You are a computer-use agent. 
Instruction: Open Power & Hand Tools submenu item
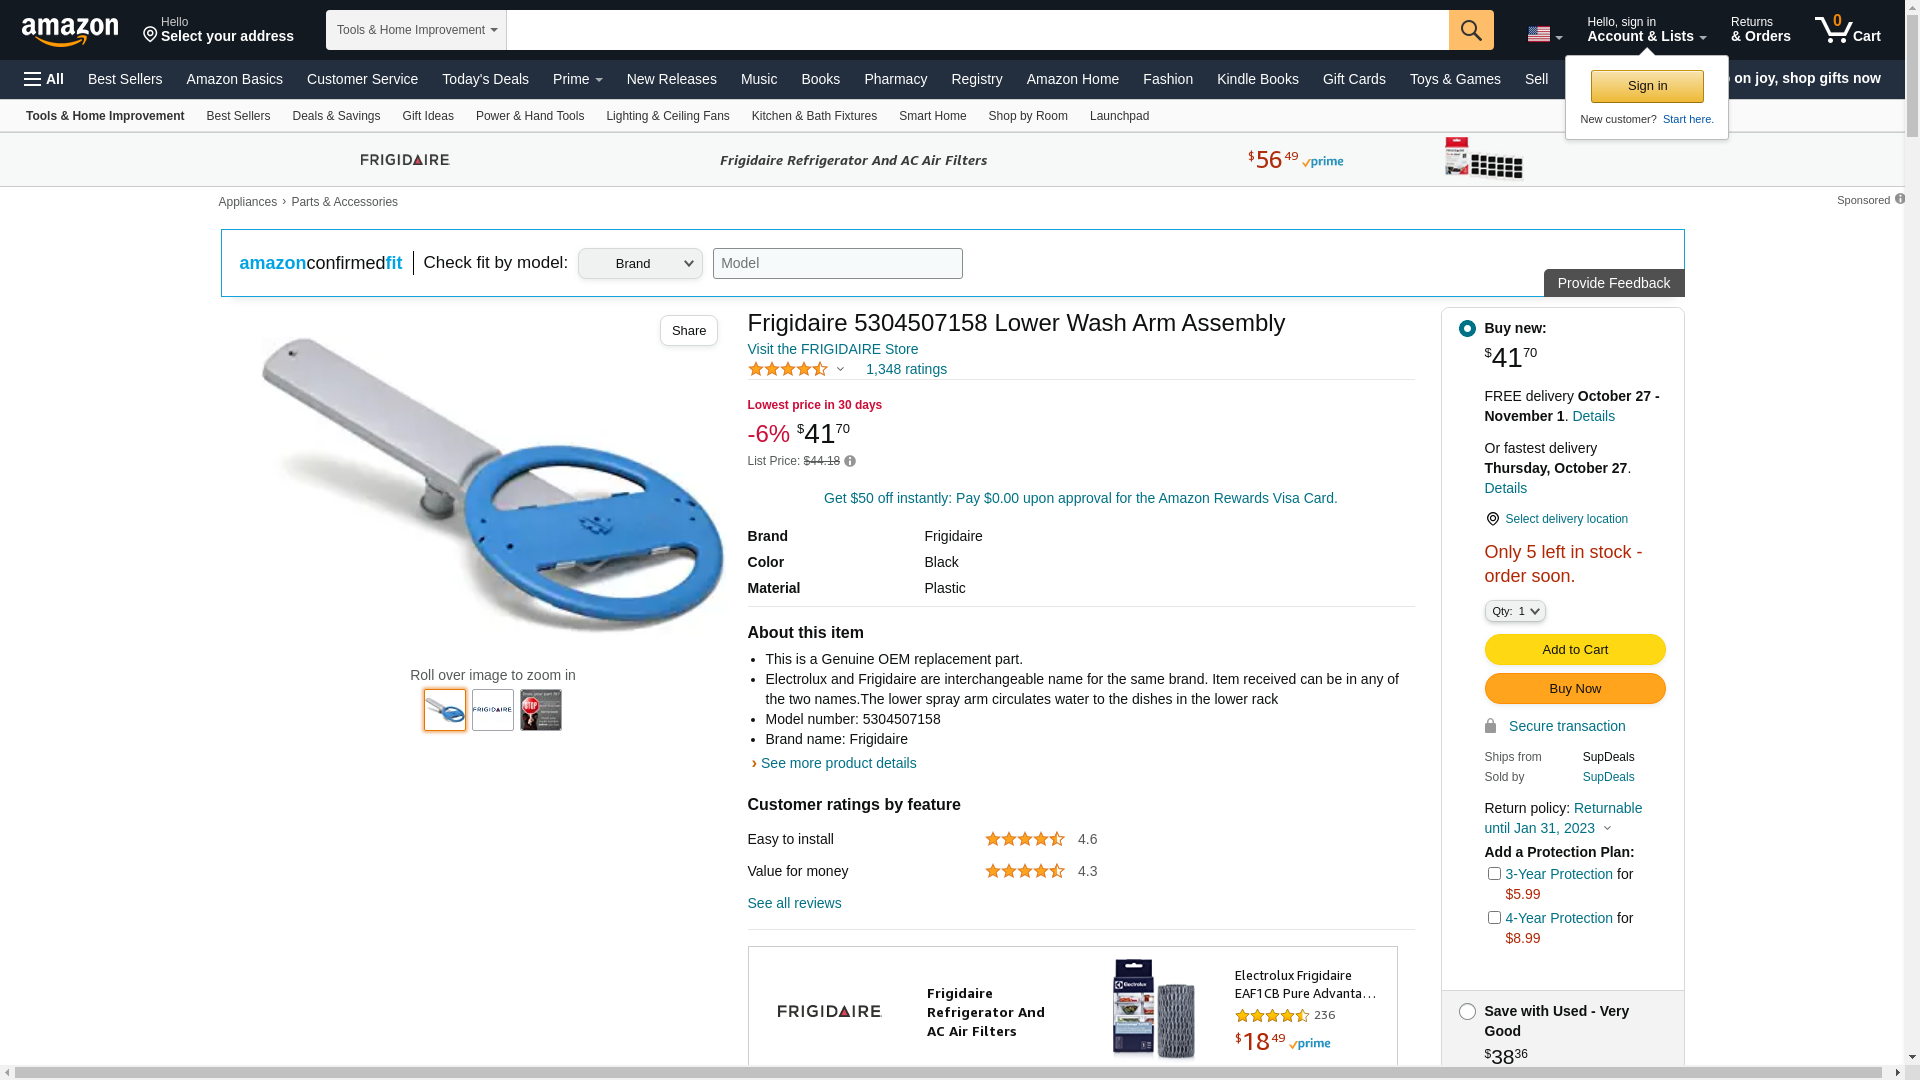tap(529, 116)
